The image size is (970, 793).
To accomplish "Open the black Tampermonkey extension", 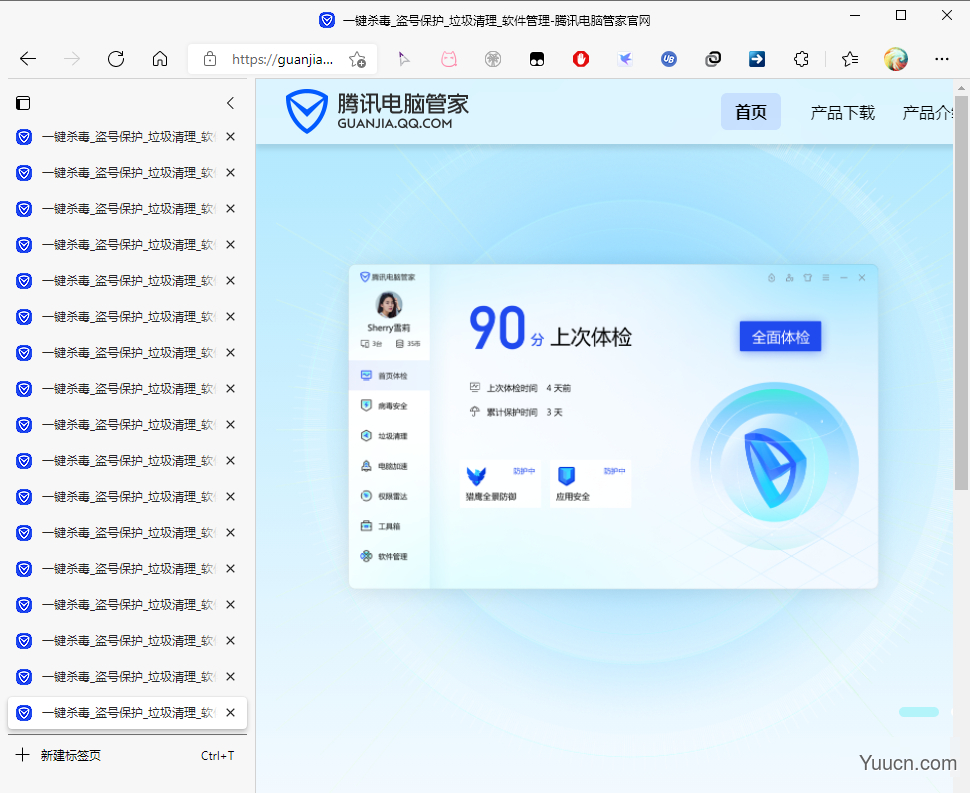I will [536, 59].
